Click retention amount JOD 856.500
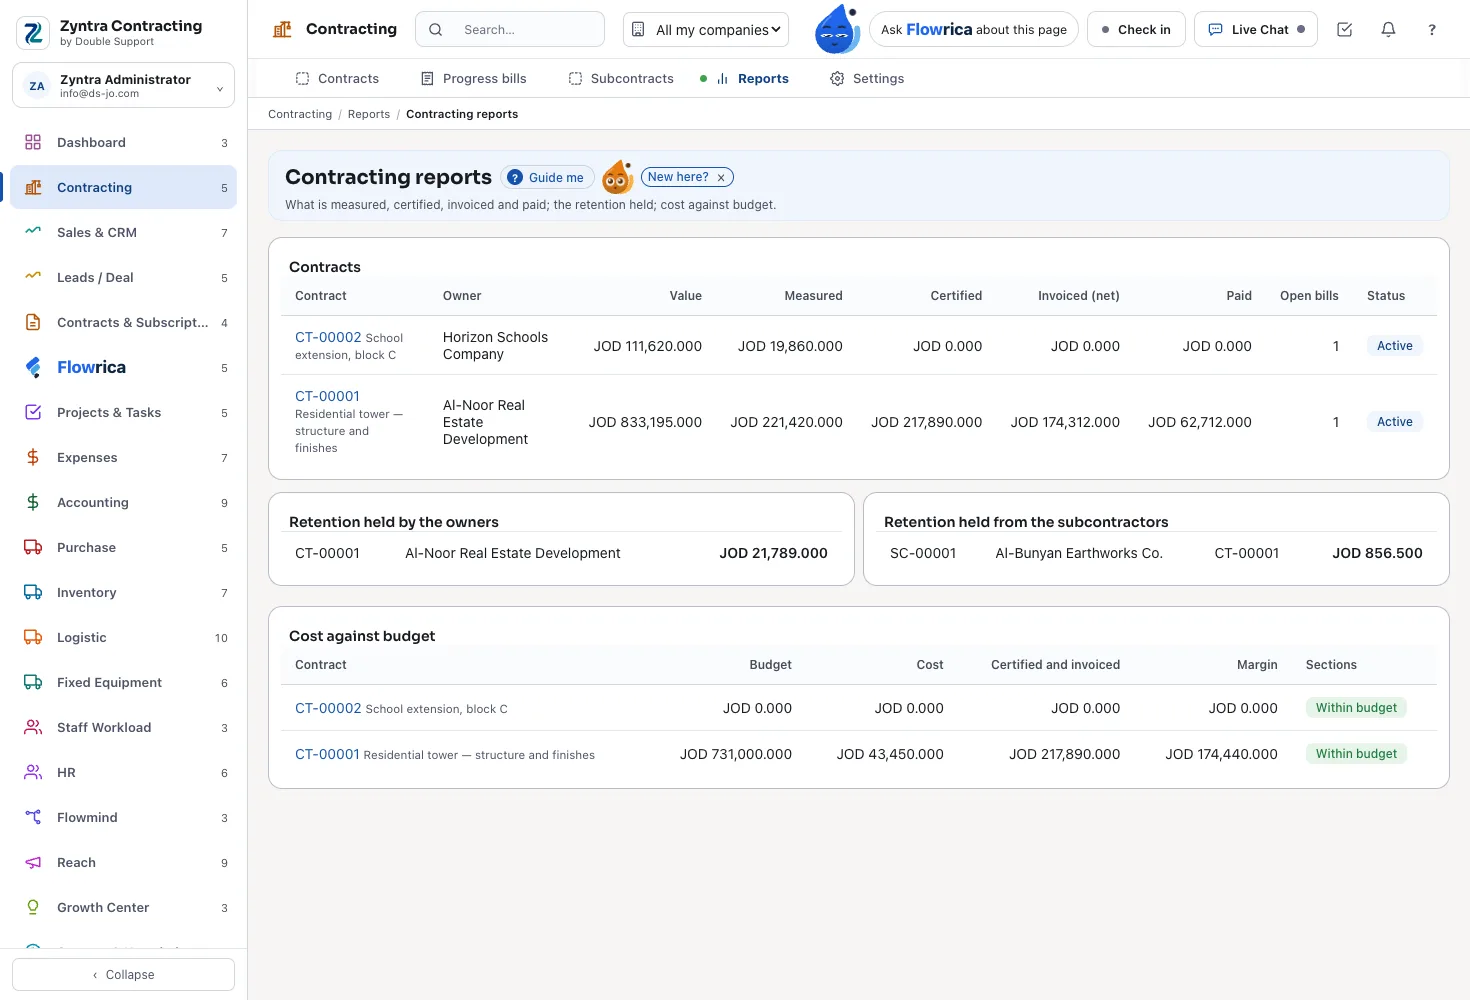The width and height of the screenshot is (1470, 1000). coord(1377,553)
